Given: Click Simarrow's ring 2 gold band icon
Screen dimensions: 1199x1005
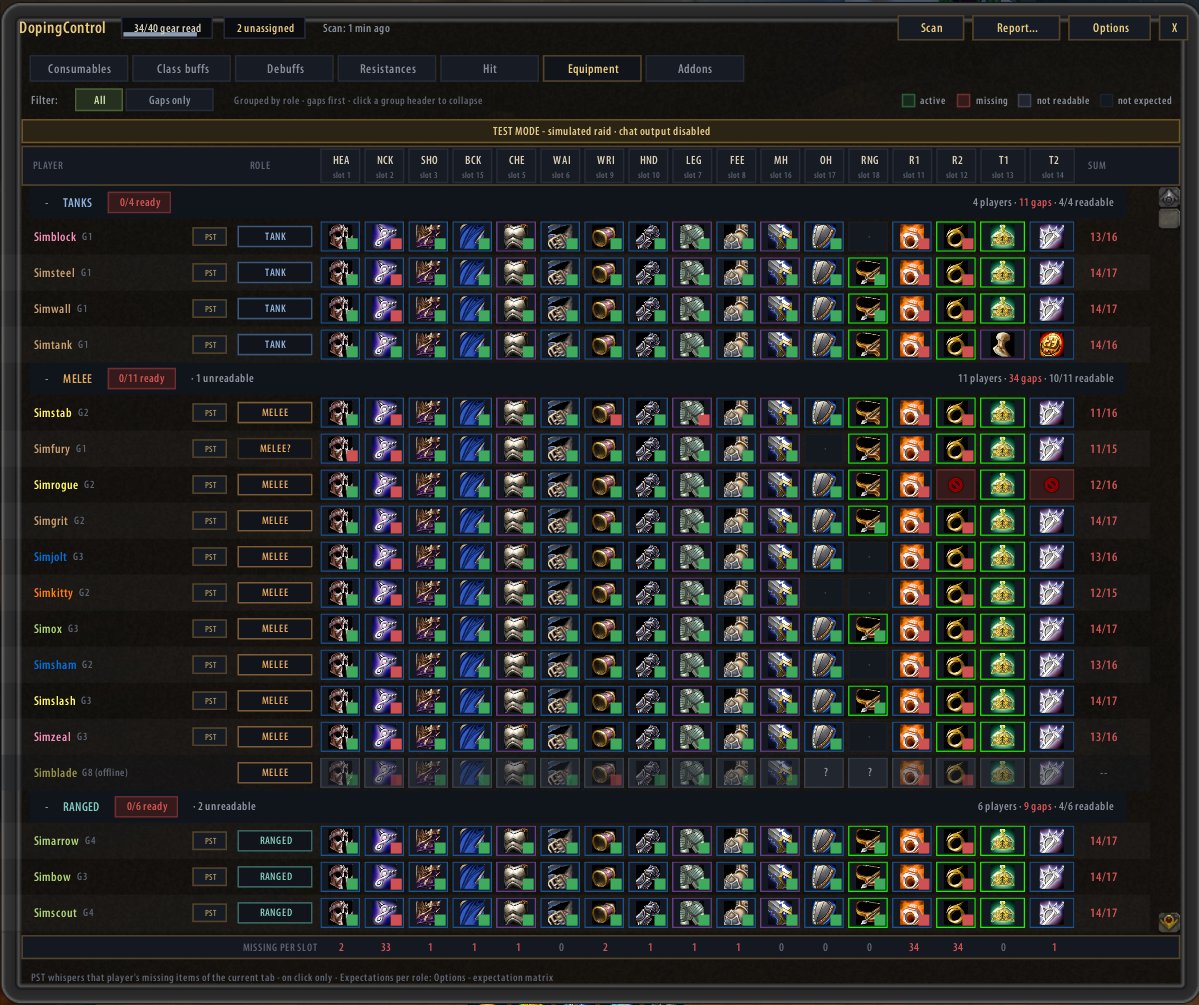Looking at the screenshot, I should click(x=957, y=841).
